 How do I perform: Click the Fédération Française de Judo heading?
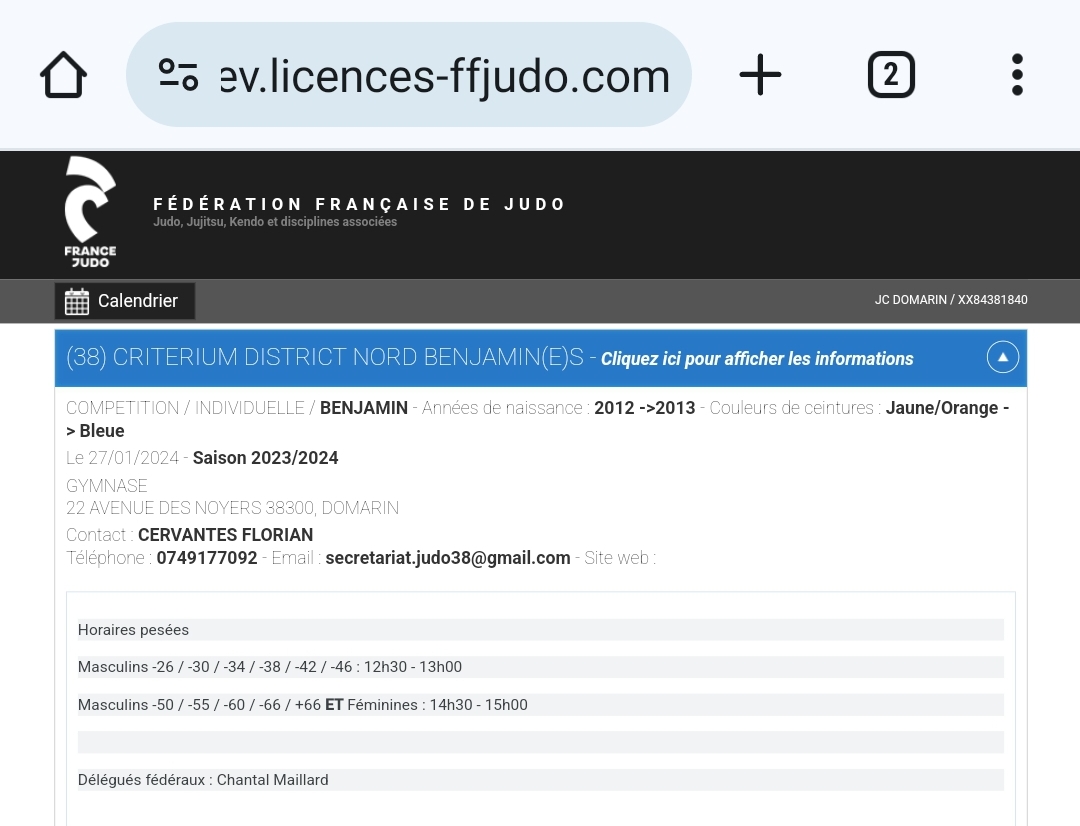[x=359, y=204]
